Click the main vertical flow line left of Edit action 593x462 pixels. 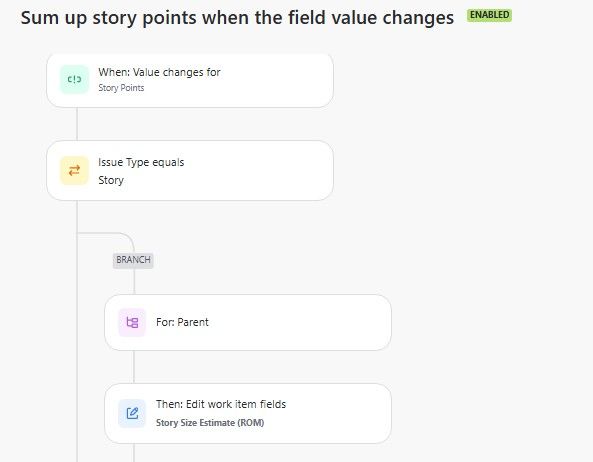tap(77, 413)
